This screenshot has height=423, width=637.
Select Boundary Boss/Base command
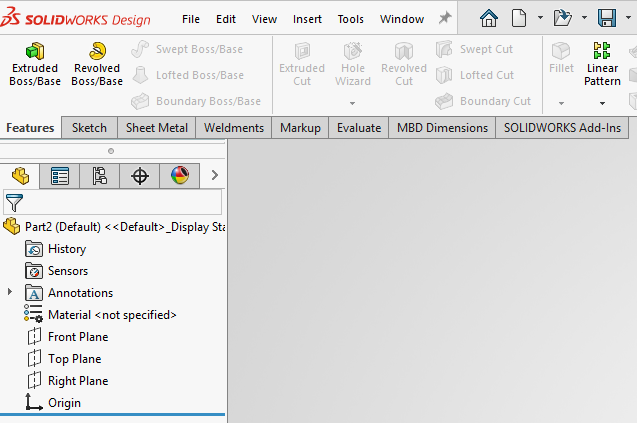click(x=196, y=101)
